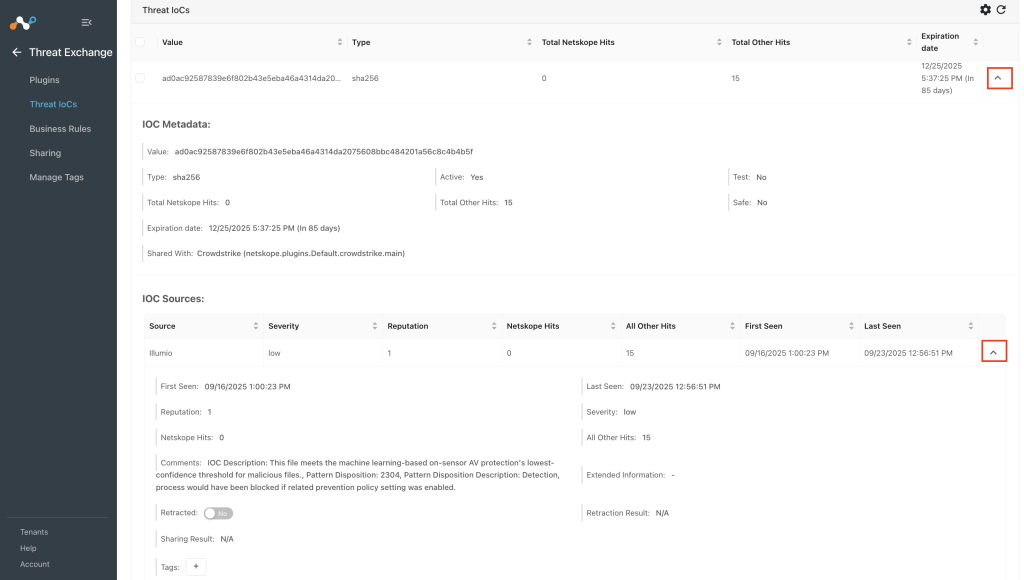Collapse the sha256 IoC row details
The width and height of the screenshot is (1024, 580).
coord(999,78)
